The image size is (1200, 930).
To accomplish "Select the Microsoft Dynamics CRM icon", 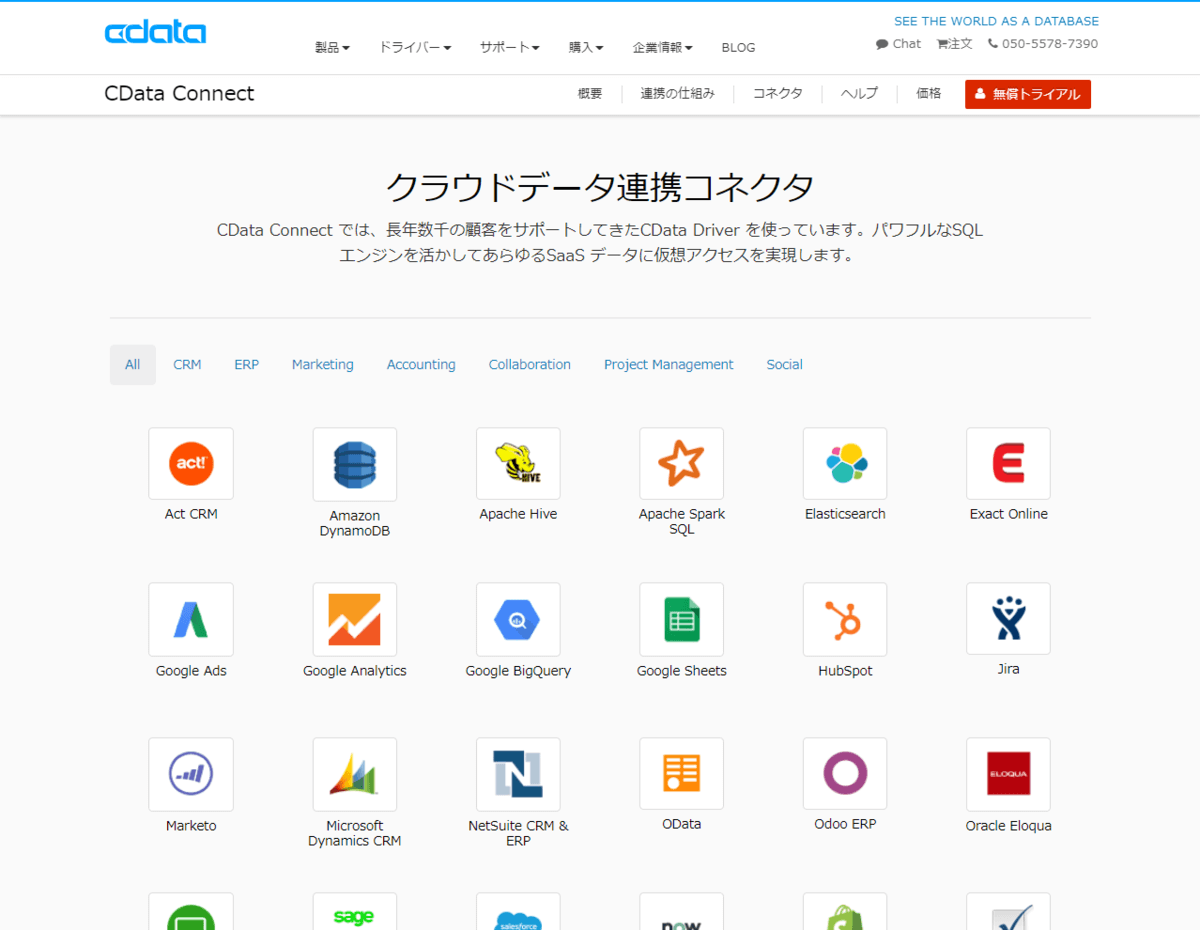I will tap(355, 775).
